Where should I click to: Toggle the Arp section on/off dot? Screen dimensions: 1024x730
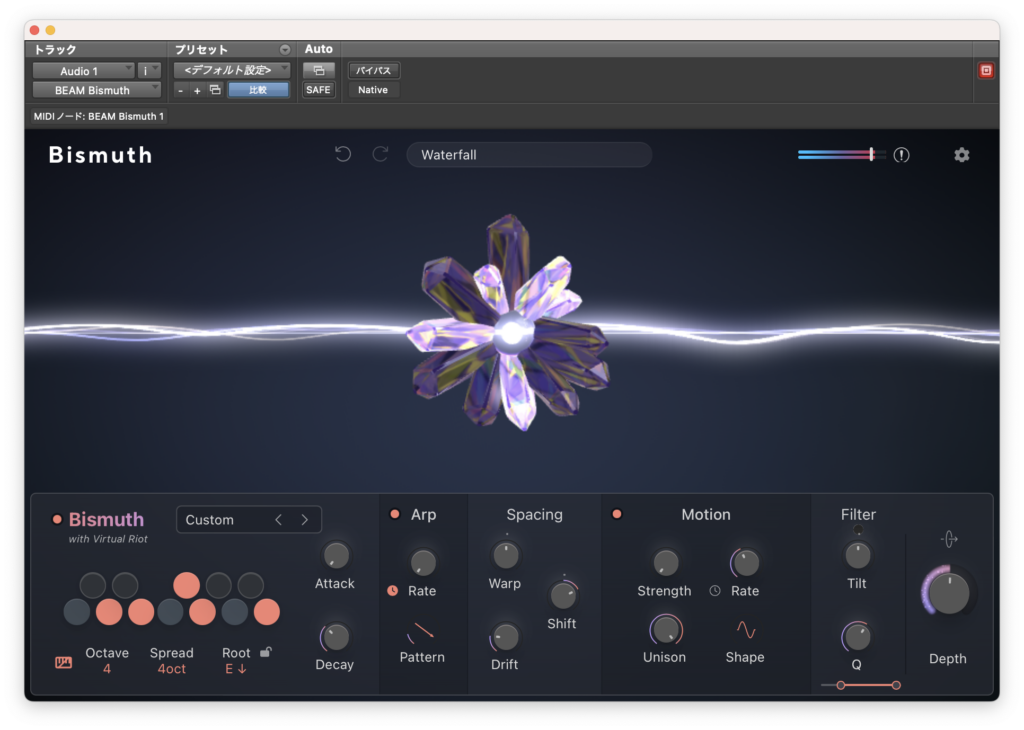pyautogui.click(x=394, y=515)
